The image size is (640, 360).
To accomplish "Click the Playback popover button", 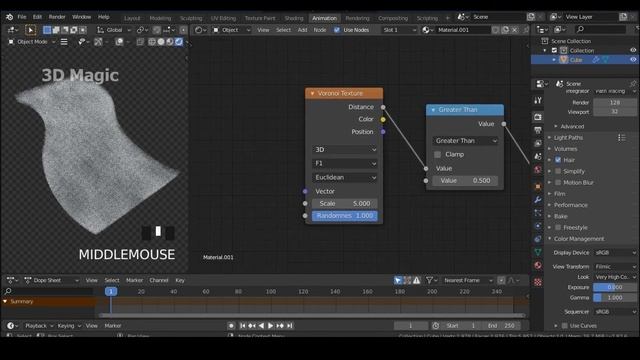I will pyautogui.click(x=39, y=326).
